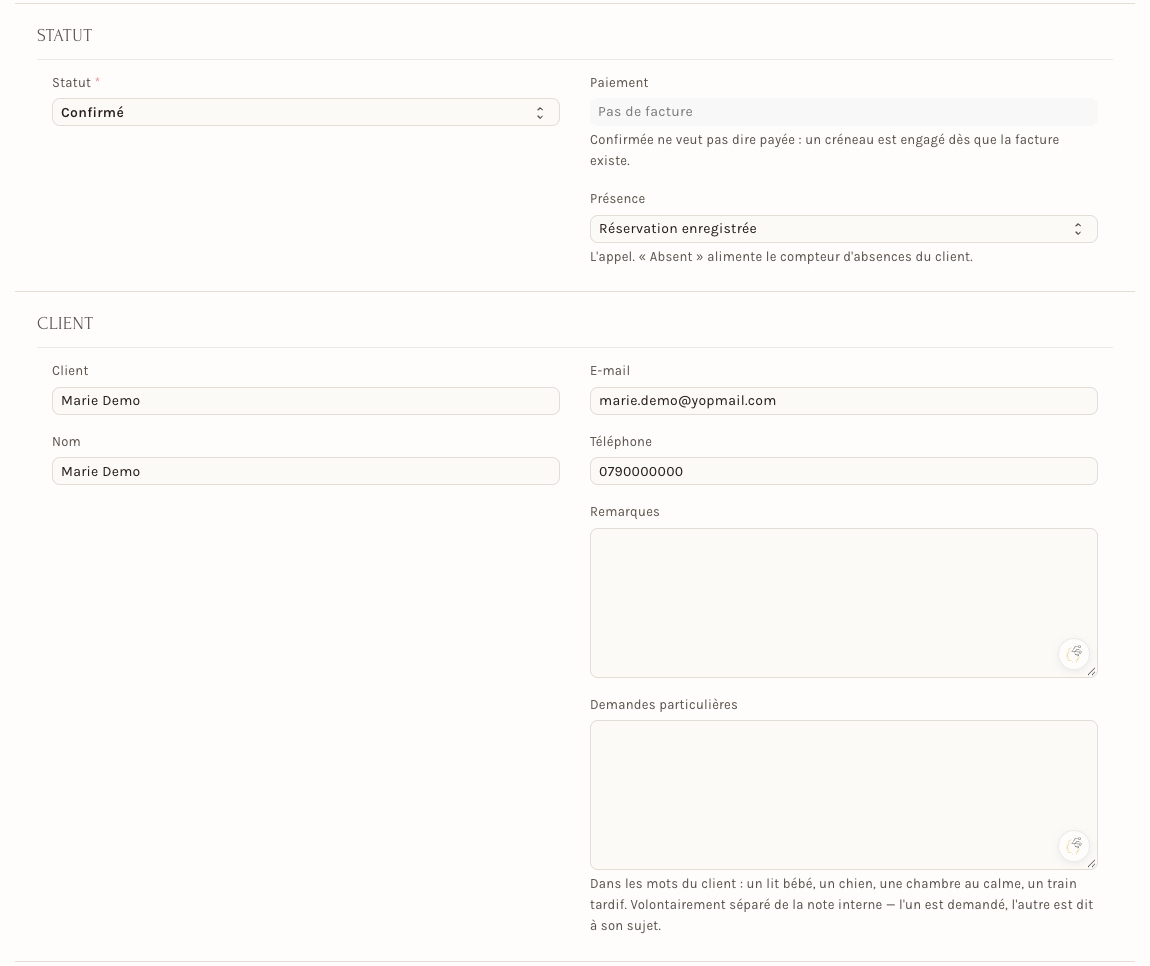The height and width of the screenshot is (966, 1150).
Task: Open the Statut dropdown showing Confirmé
Action: [x=306, y=112]
